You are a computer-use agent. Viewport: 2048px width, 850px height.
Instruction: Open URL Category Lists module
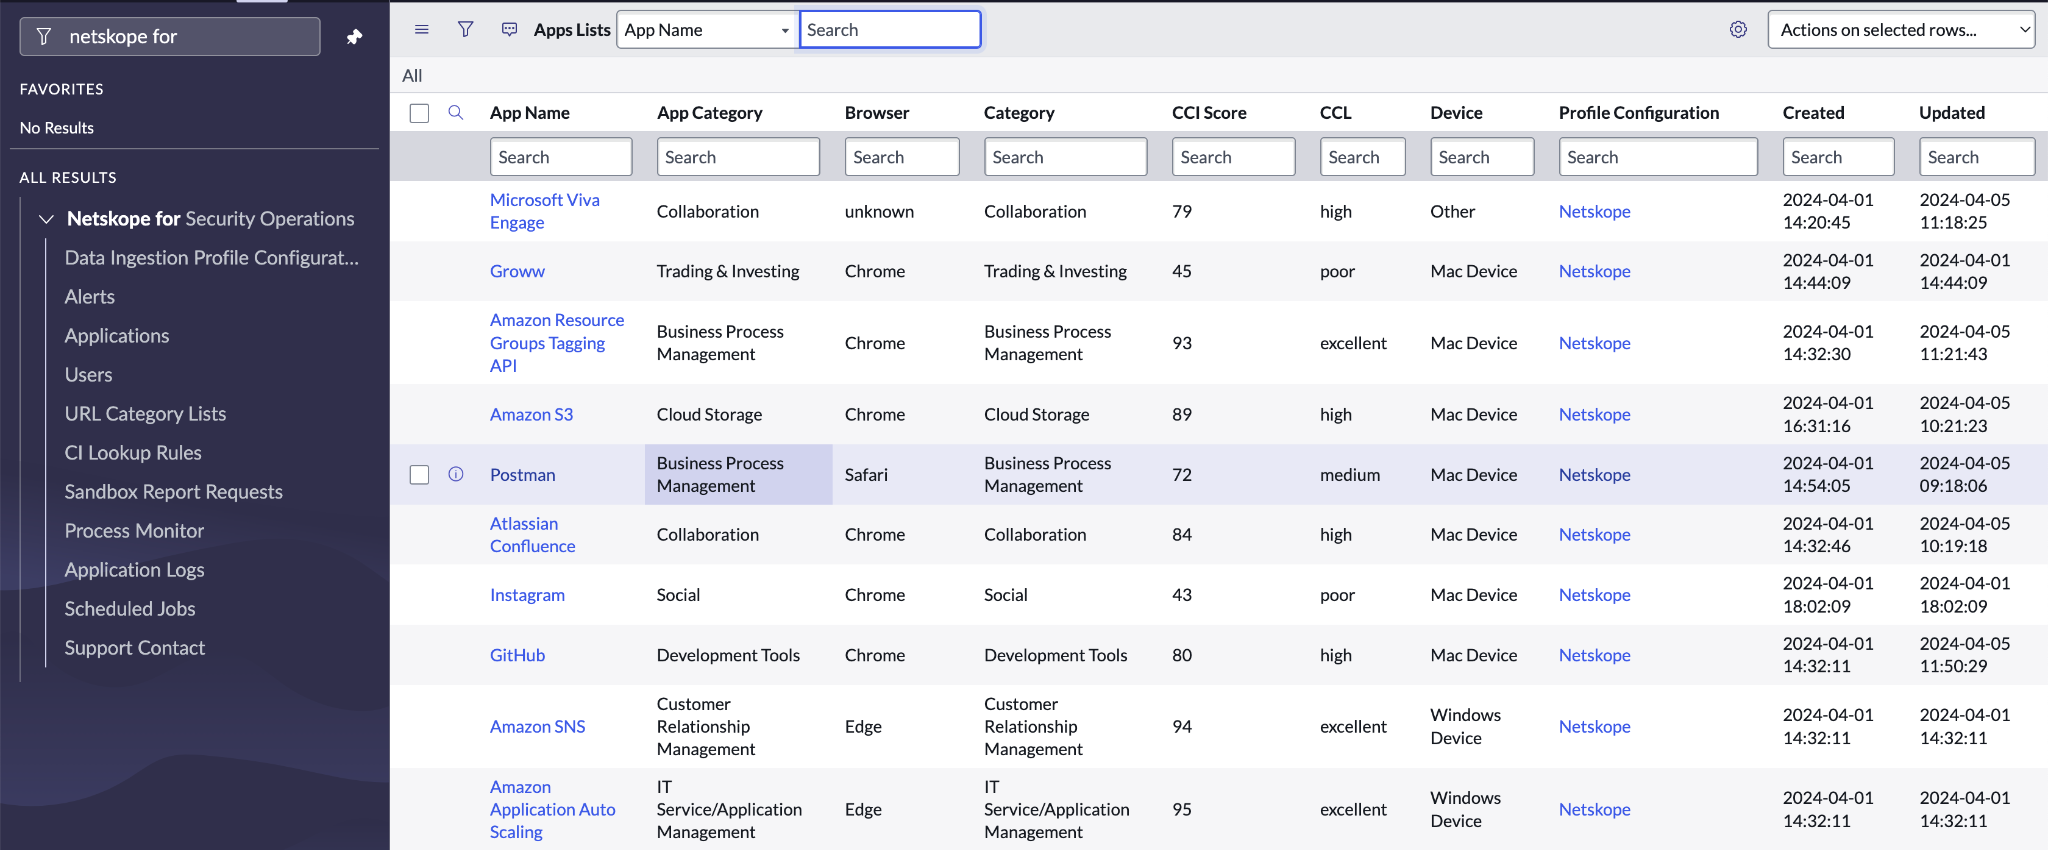click(x=146, y=414)
